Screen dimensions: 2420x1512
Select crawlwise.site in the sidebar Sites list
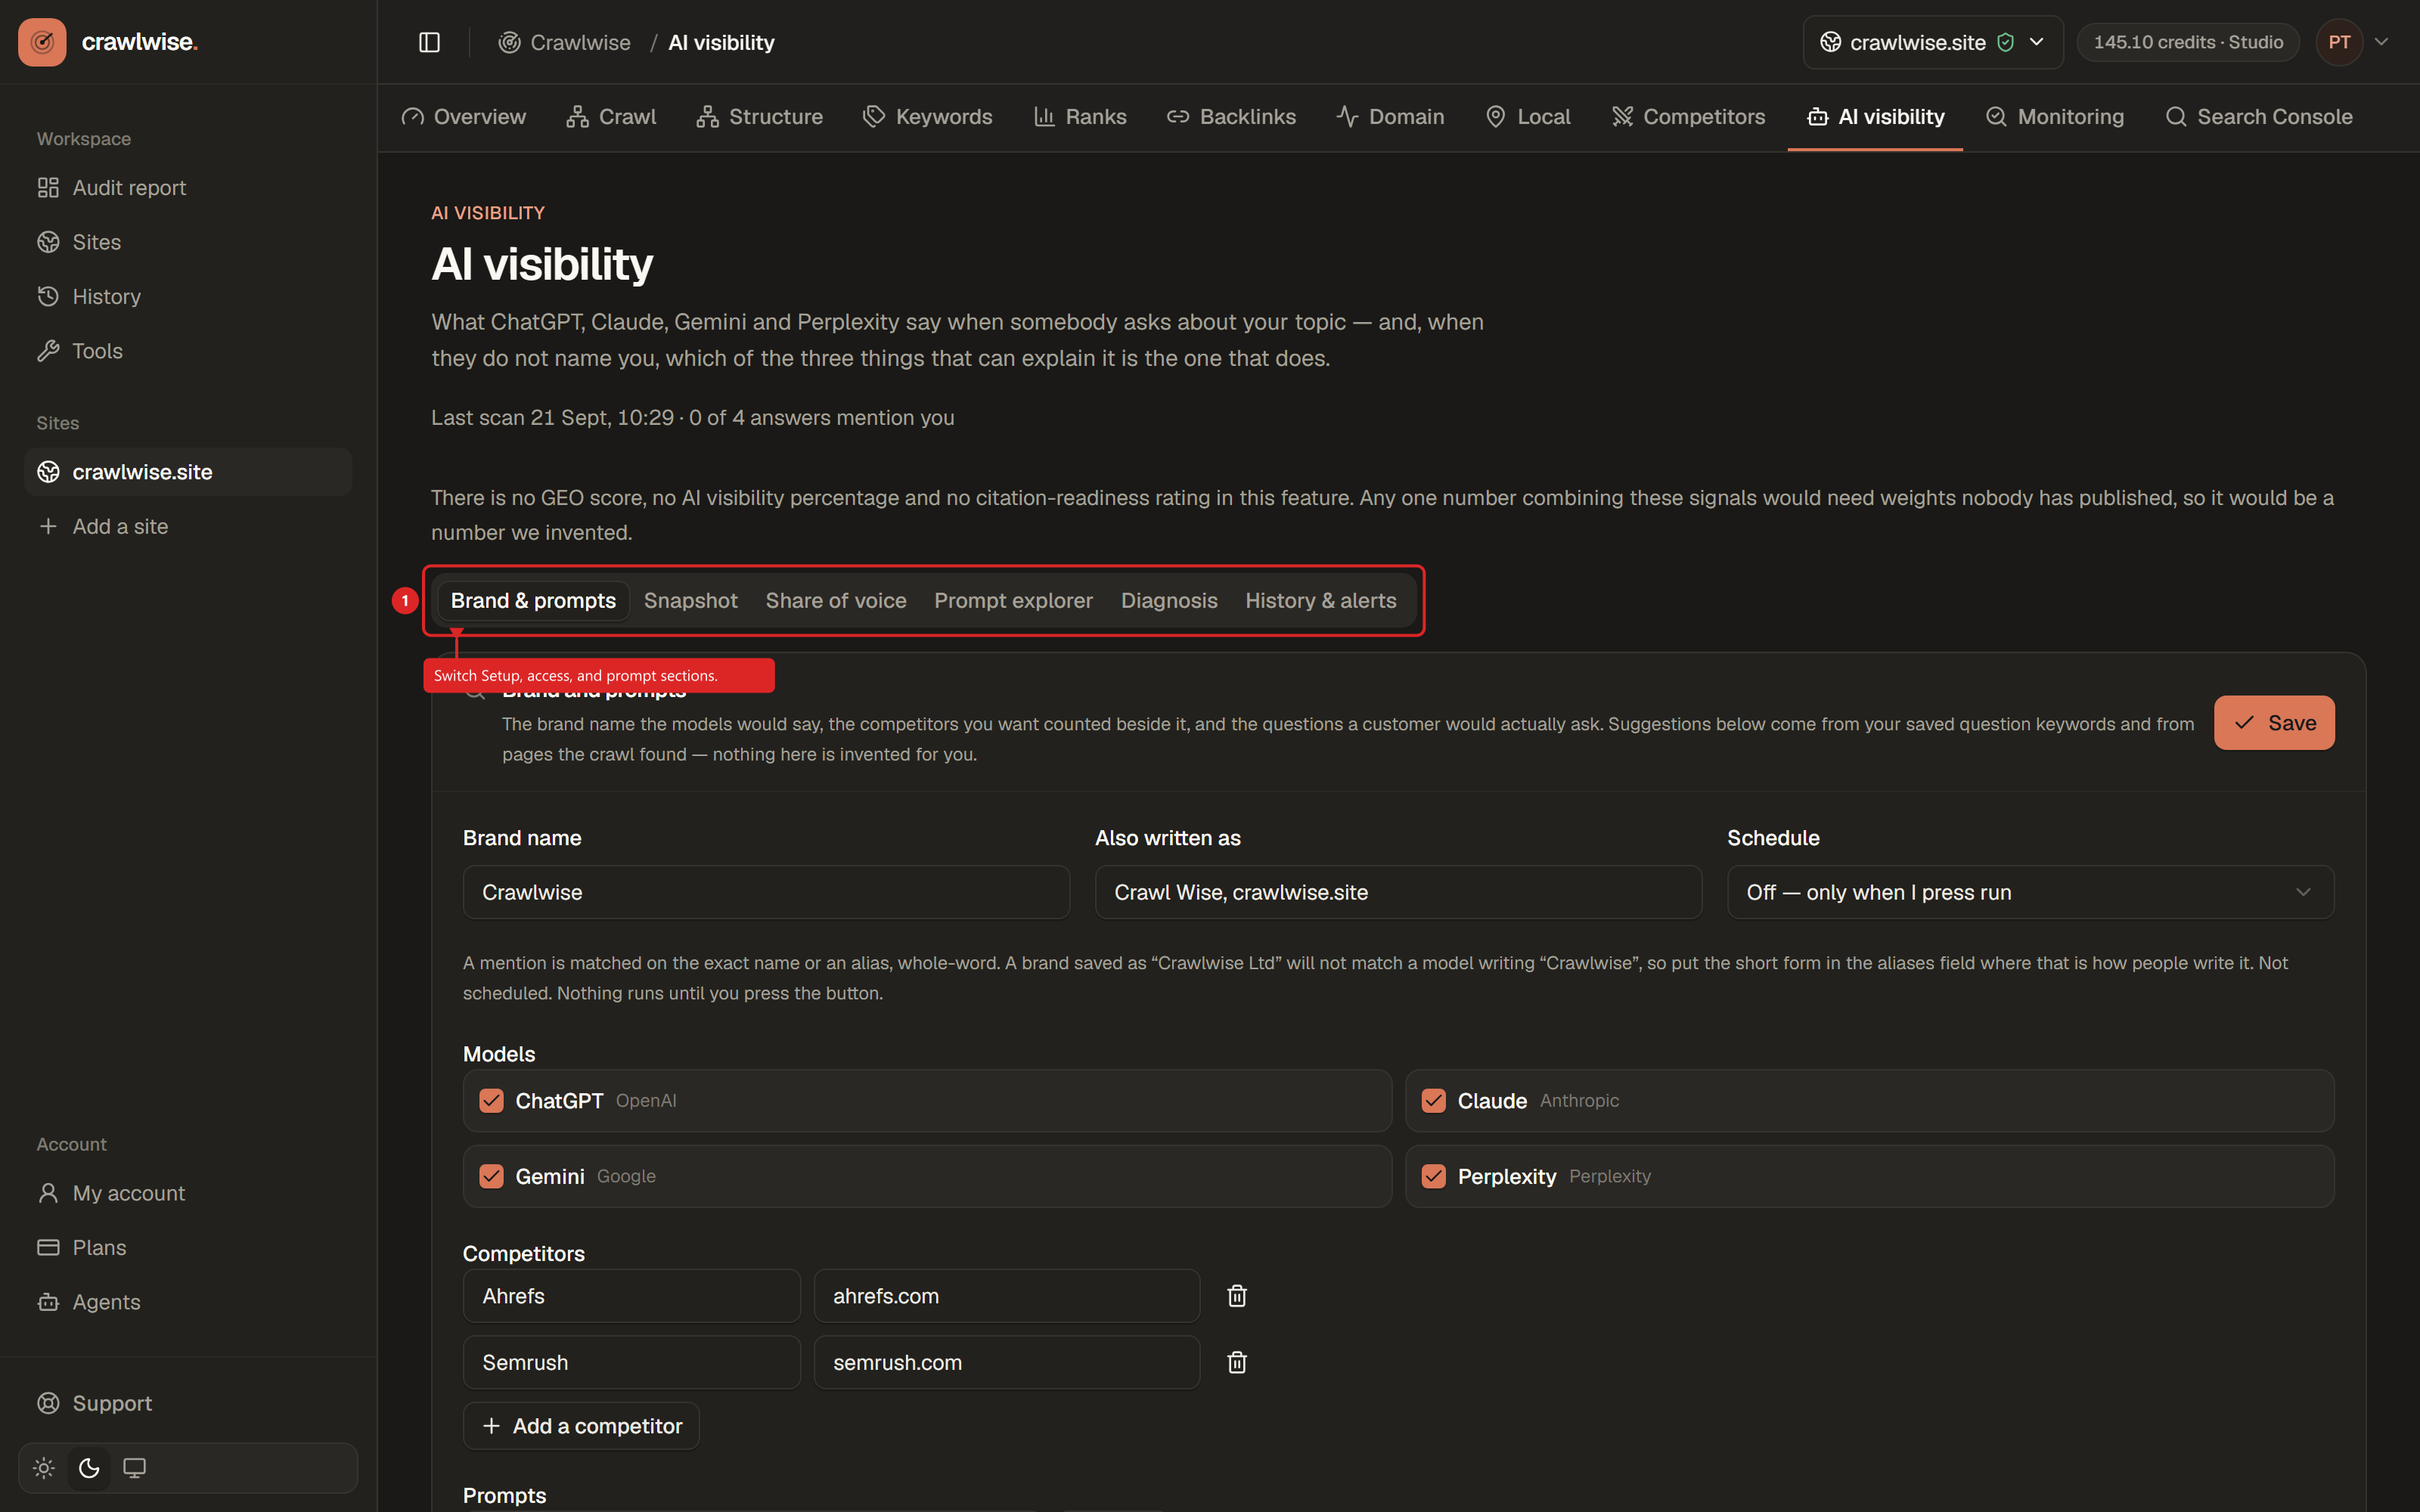(x=188, y=472)
